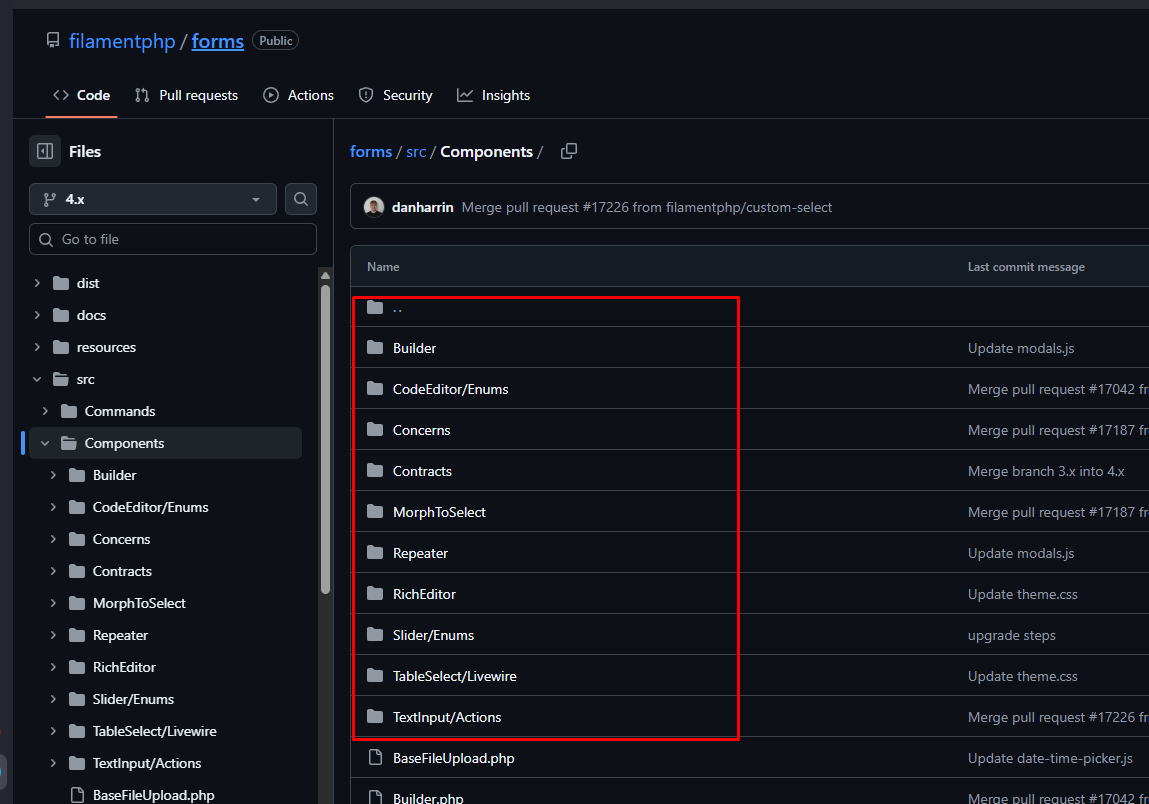Copy the path with the copy icon

point(569,151)
